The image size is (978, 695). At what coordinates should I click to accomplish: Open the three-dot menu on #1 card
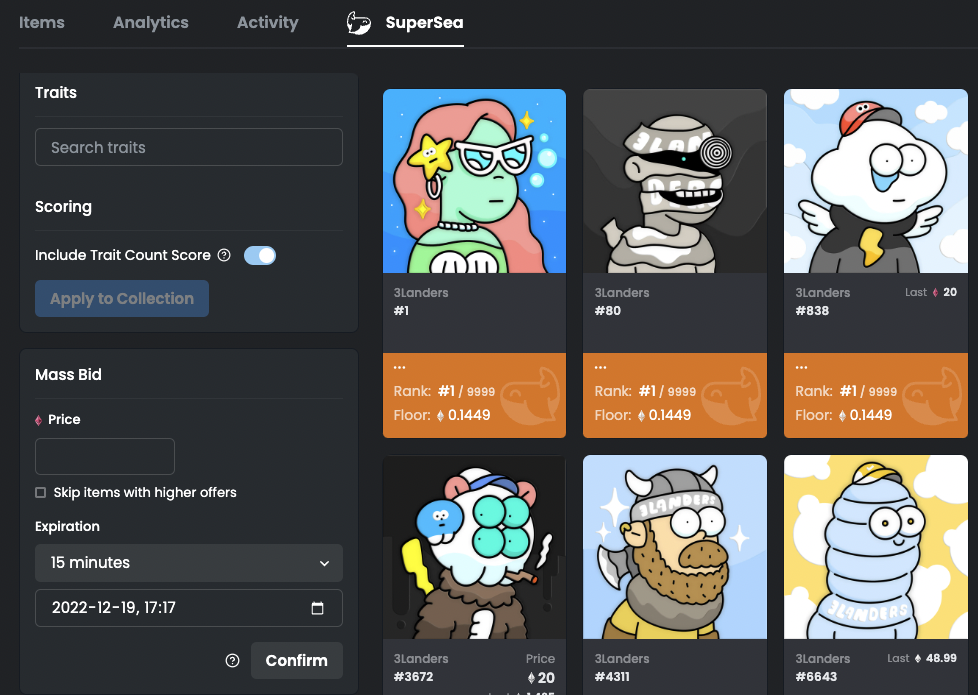[x=400, y=367]
